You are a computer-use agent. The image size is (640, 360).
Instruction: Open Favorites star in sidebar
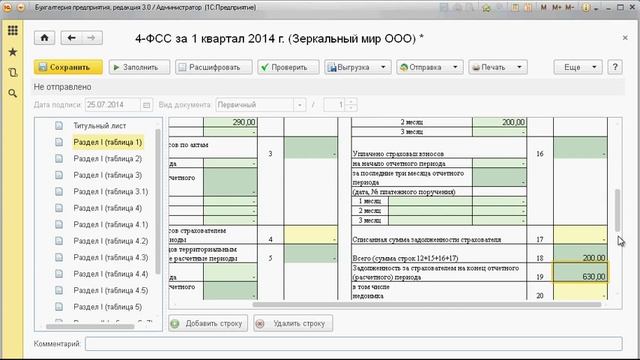(x=13, y=52)
